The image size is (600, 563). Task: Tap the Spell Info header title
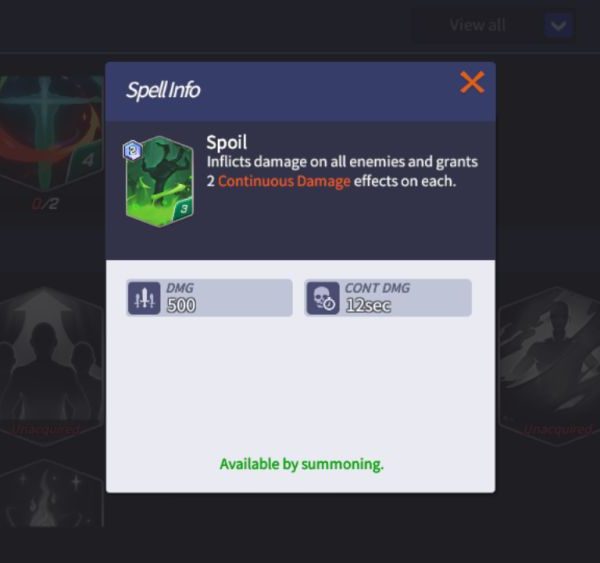point(163,90)
